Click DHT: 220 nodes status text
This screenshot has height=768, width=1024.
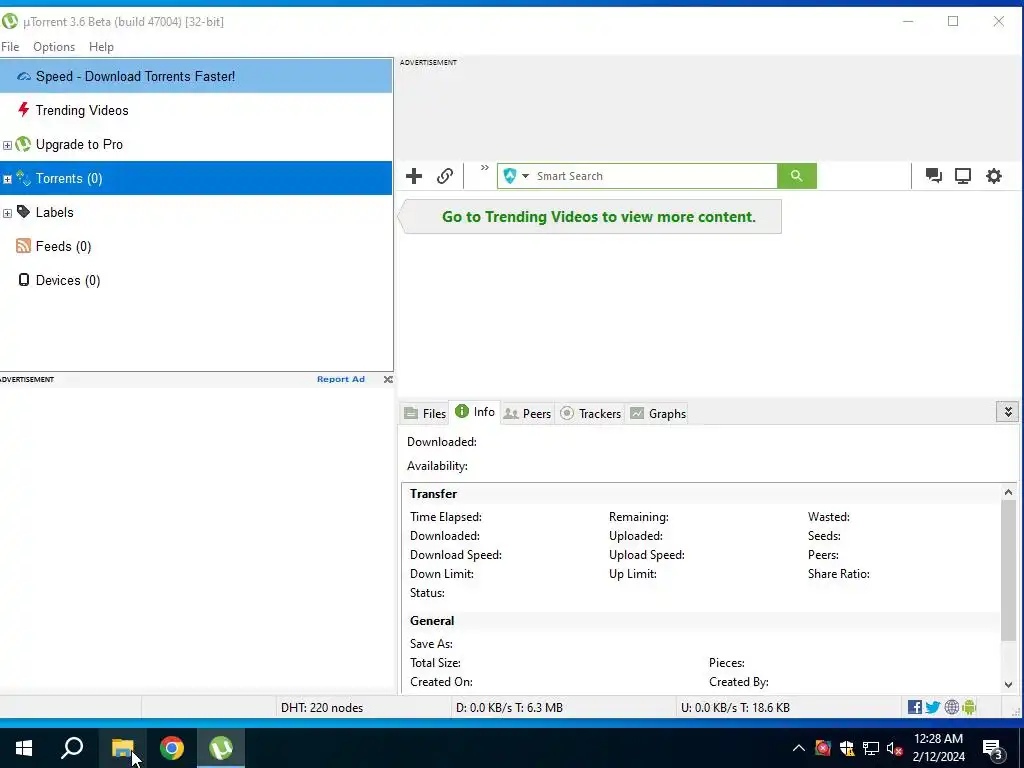click(322, 707)
